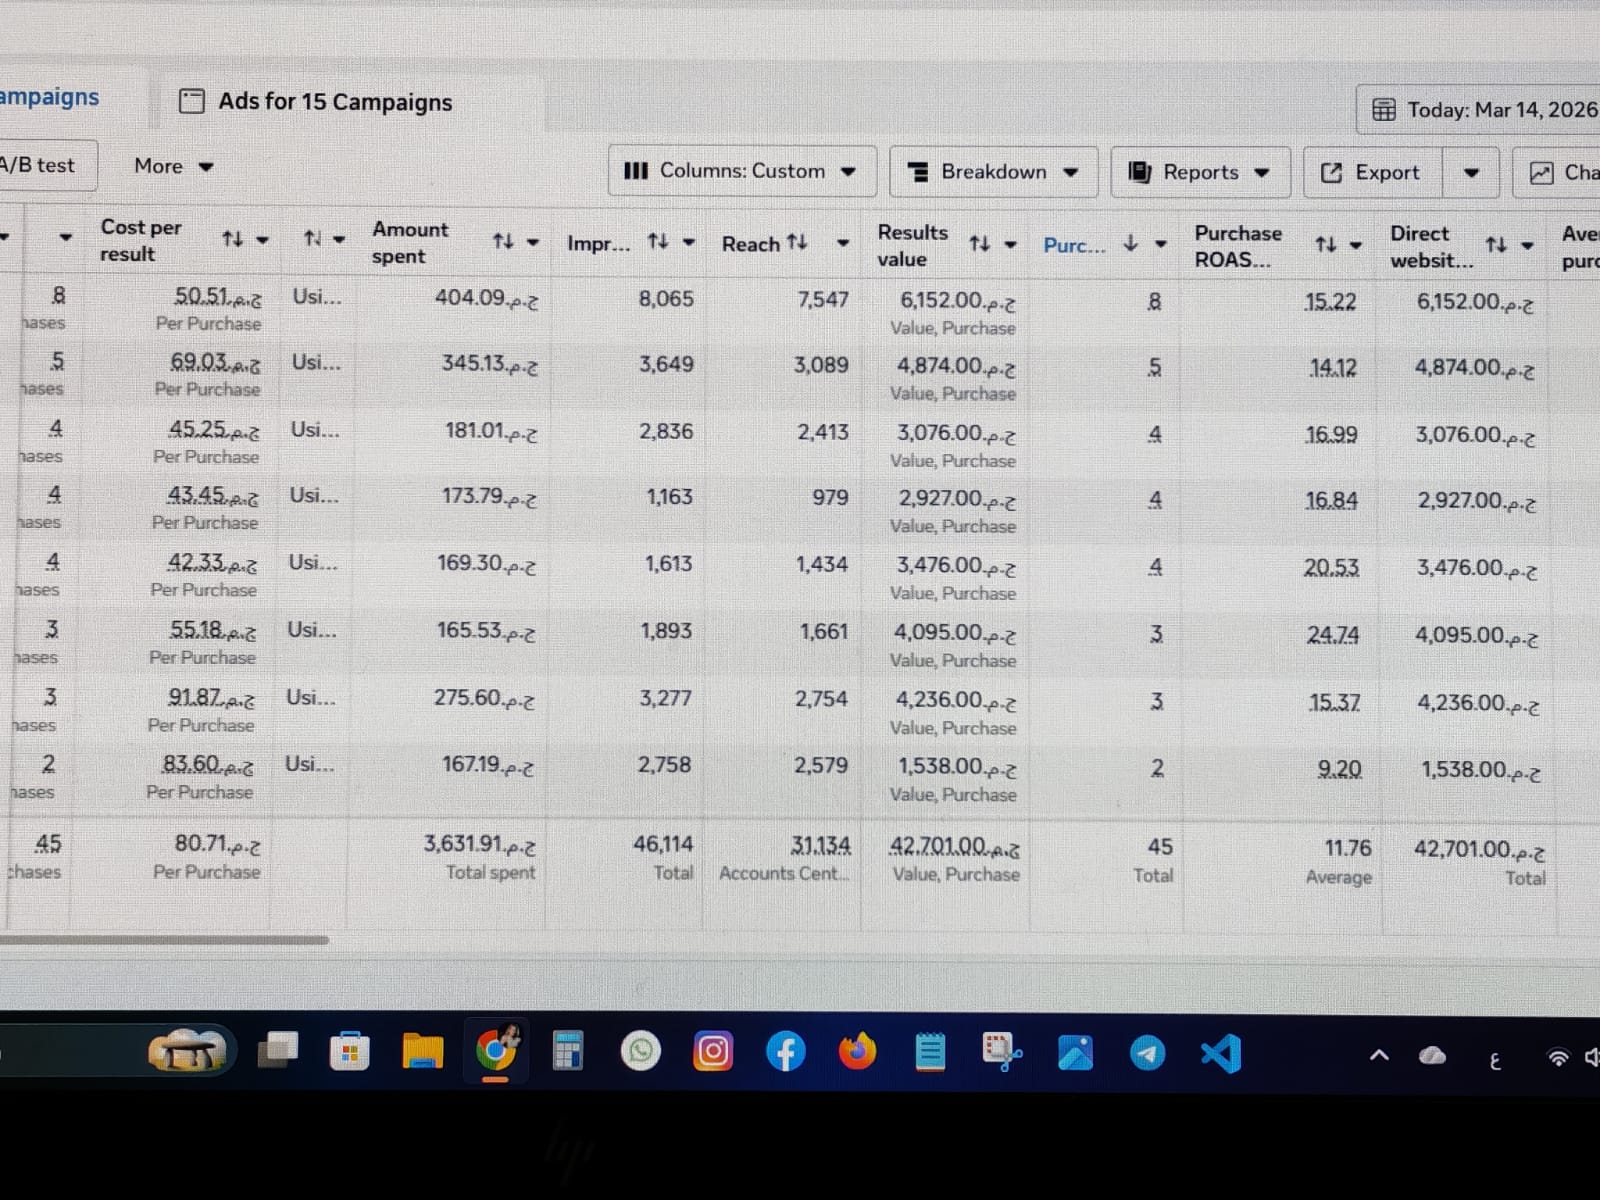Open Instagram from the taskbar
This screenshot has height=1200, width=1600.
(713, 1051)
